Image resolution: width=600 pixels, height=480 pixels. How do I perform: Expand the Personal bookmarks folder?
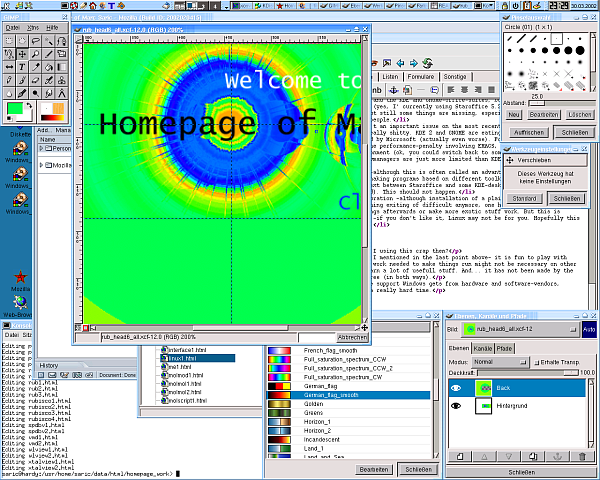click(x=41, y=149)
